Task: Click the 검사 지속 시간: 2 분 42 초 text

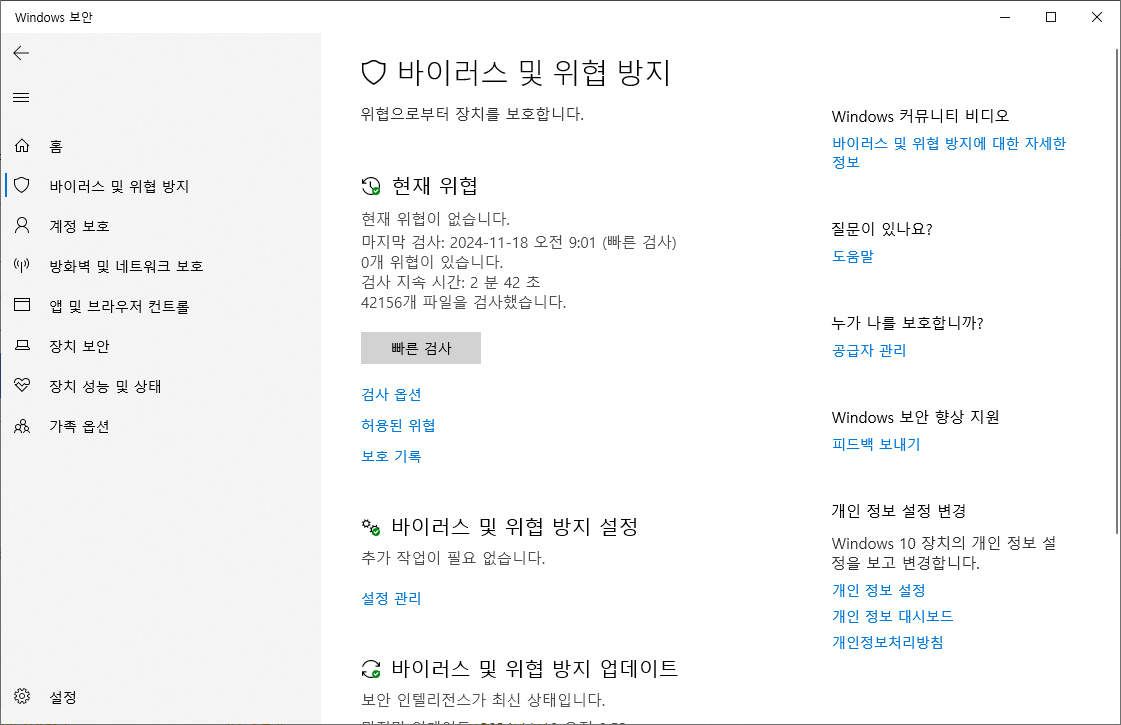Action: click(x=450, y=282)
